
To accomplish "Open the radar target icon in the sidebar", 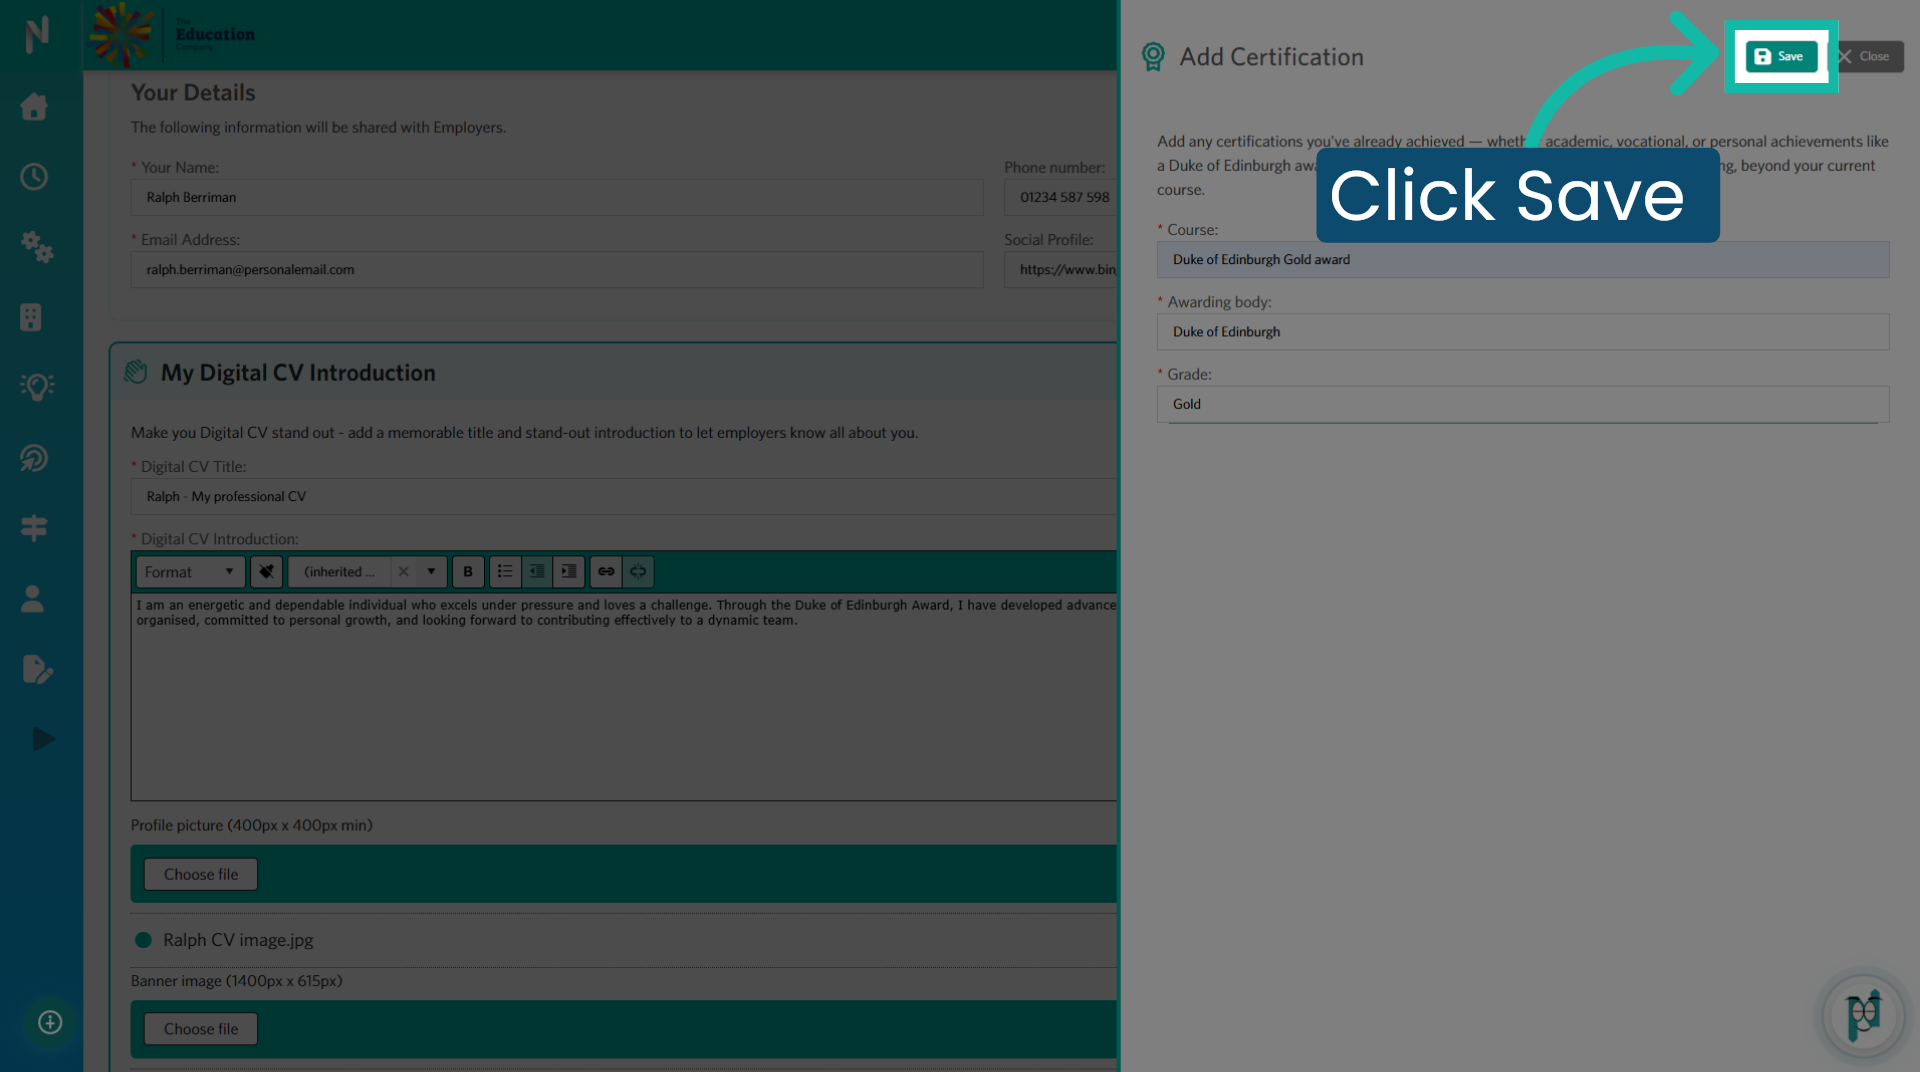I will click(x=34, y=458).
